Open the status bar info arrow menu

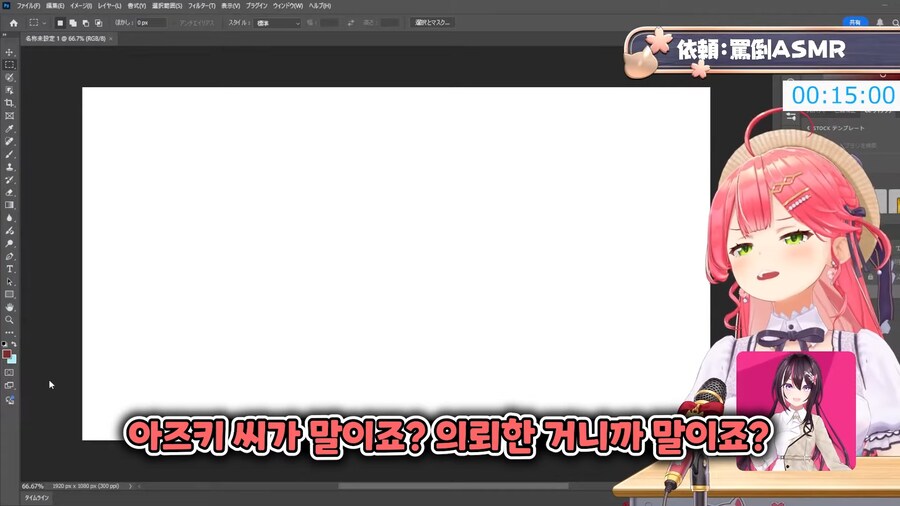point(130,486)
